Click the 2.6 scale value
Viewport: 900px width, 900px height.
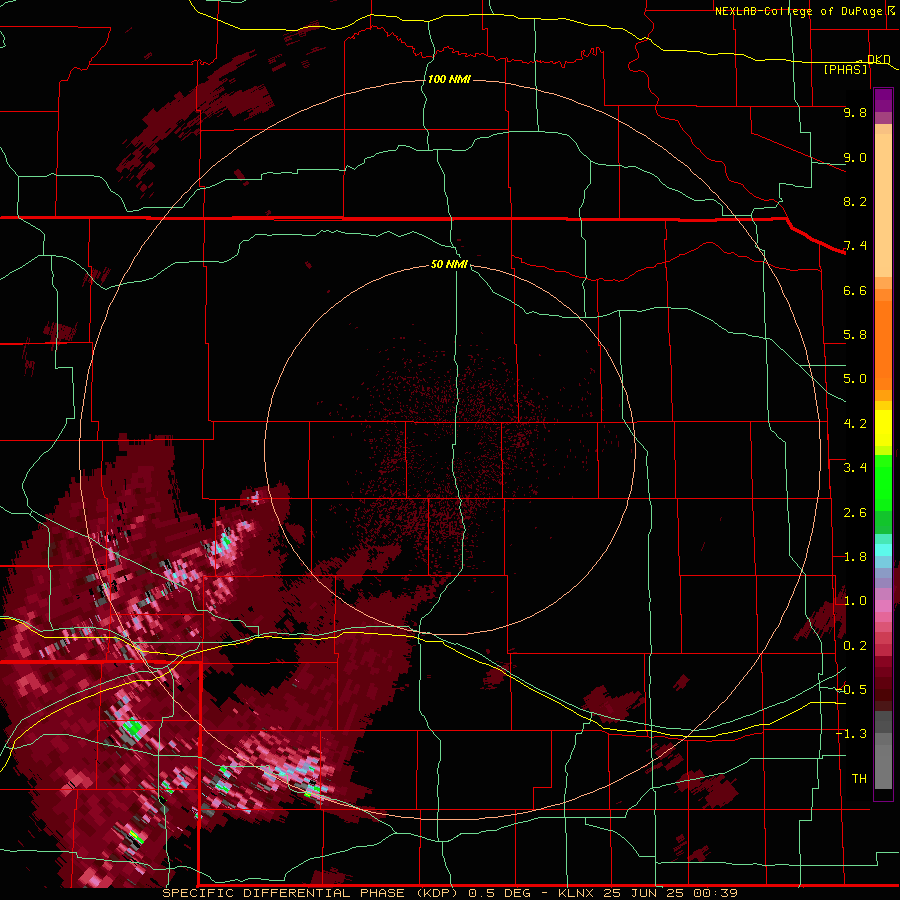coord(855,513)
